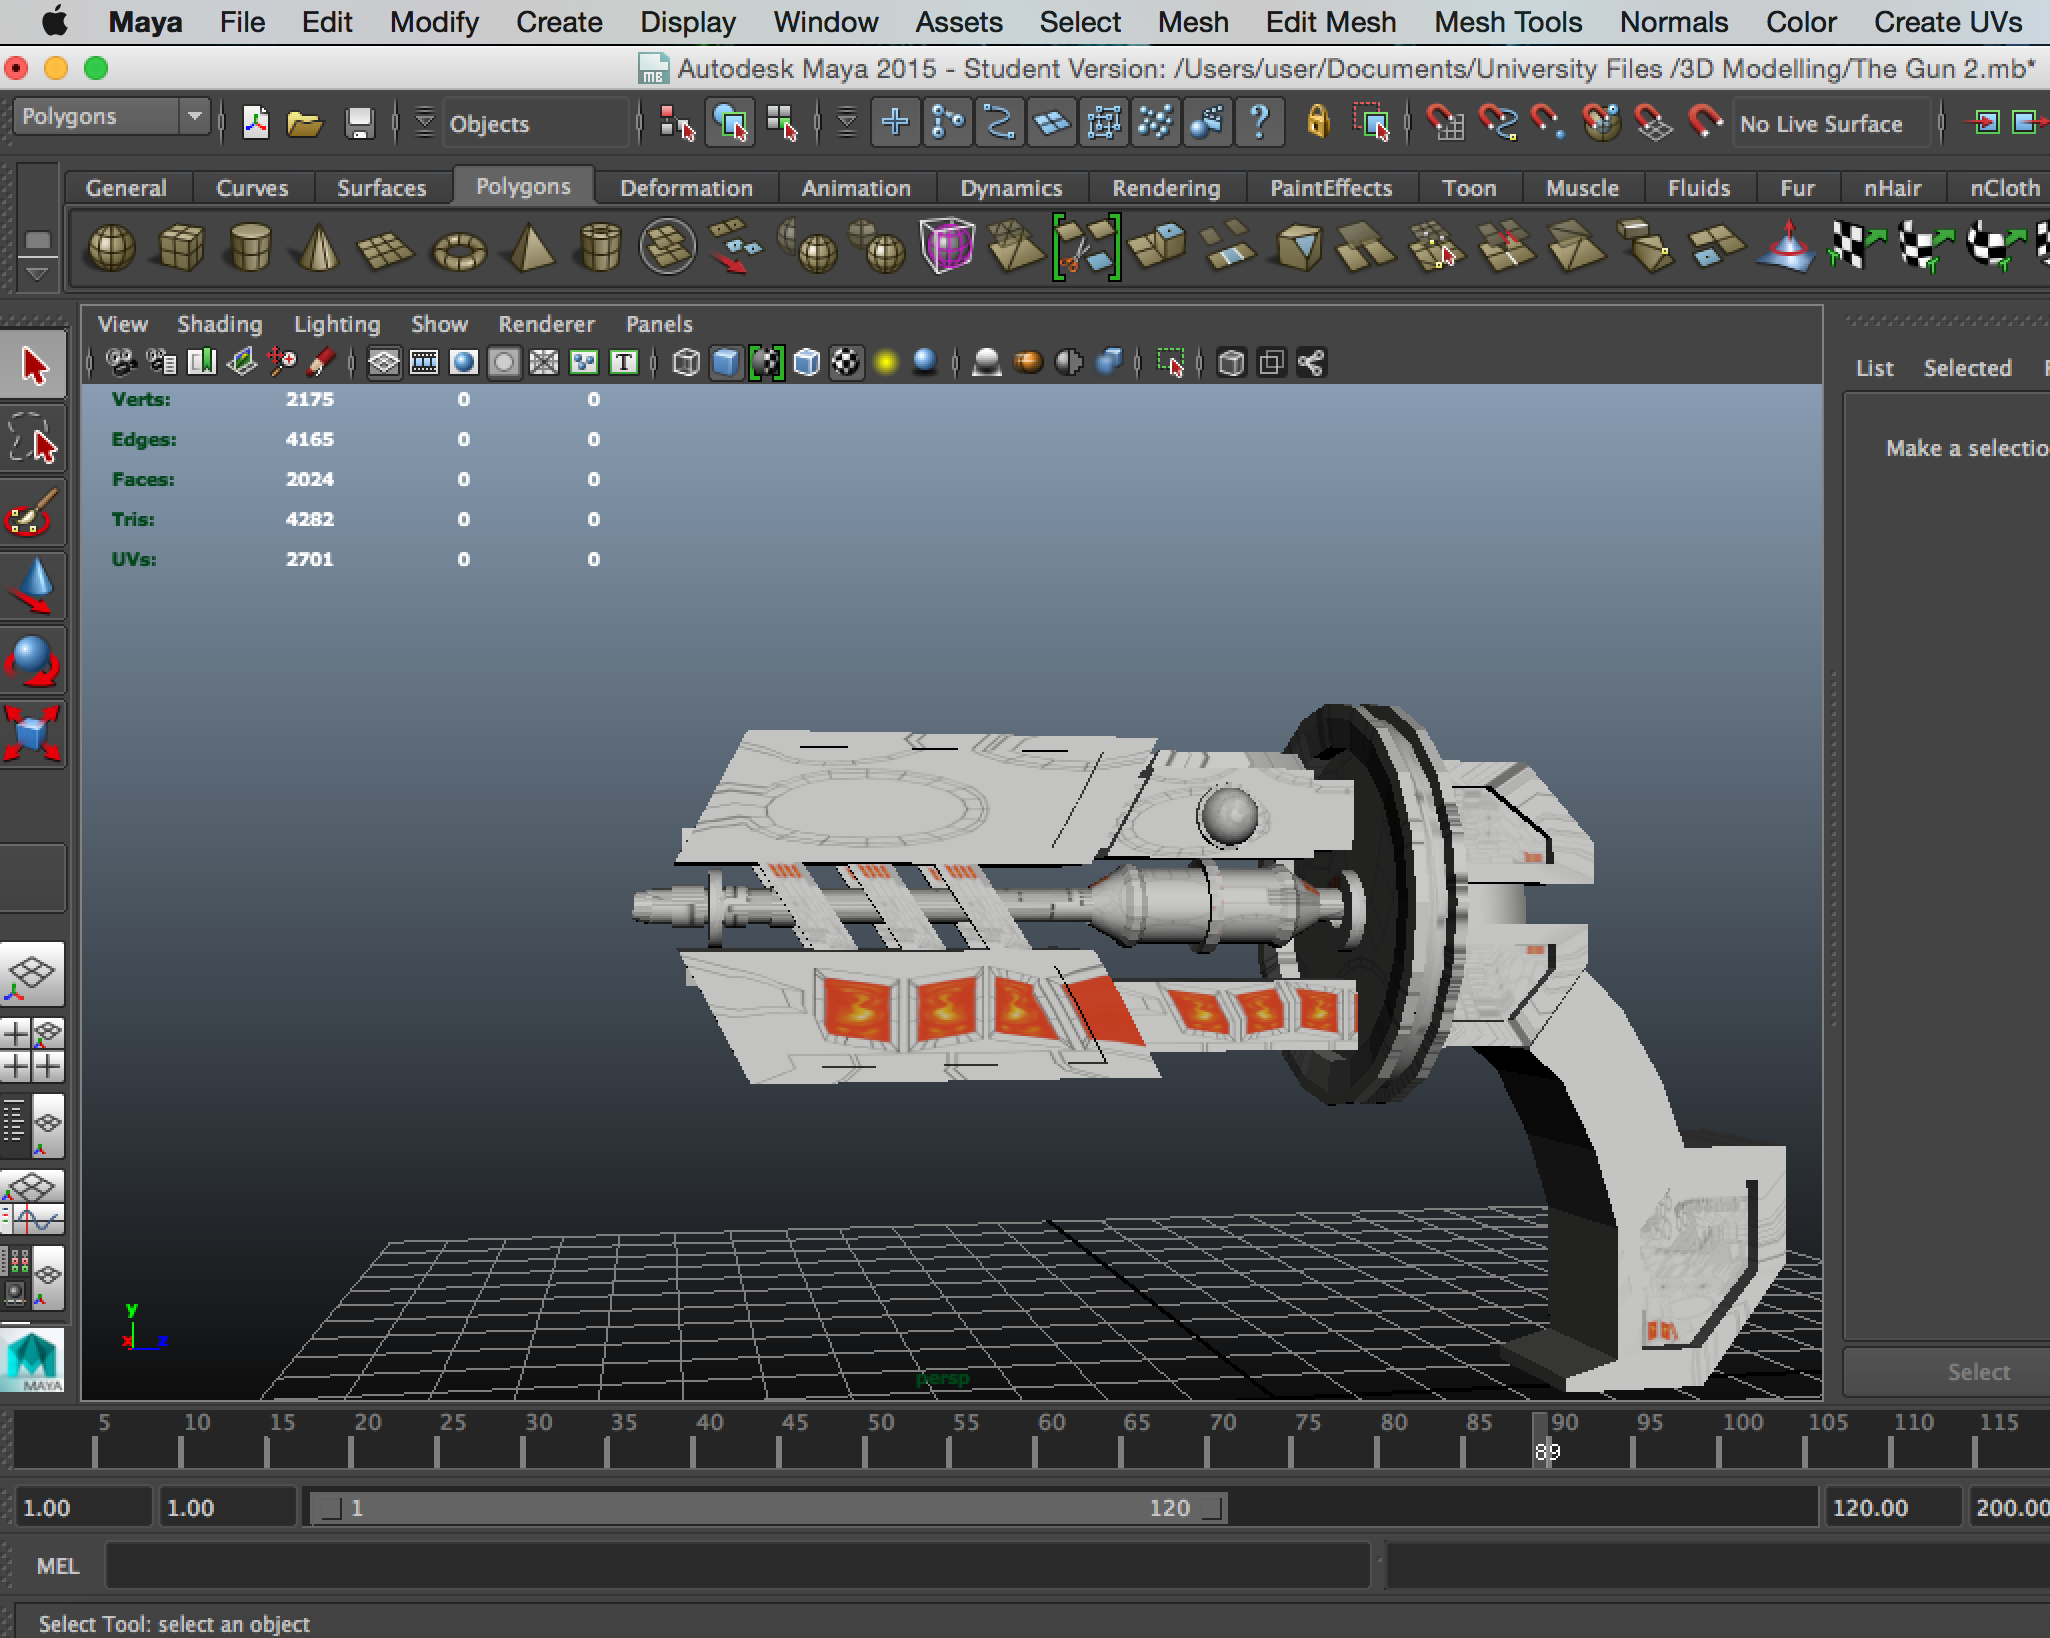The height and width of the screenshot is (1638, 2050).
Task: Toggle use all lights yellow bulb icon
Action: pyautogui.click(x=885, y=362)
